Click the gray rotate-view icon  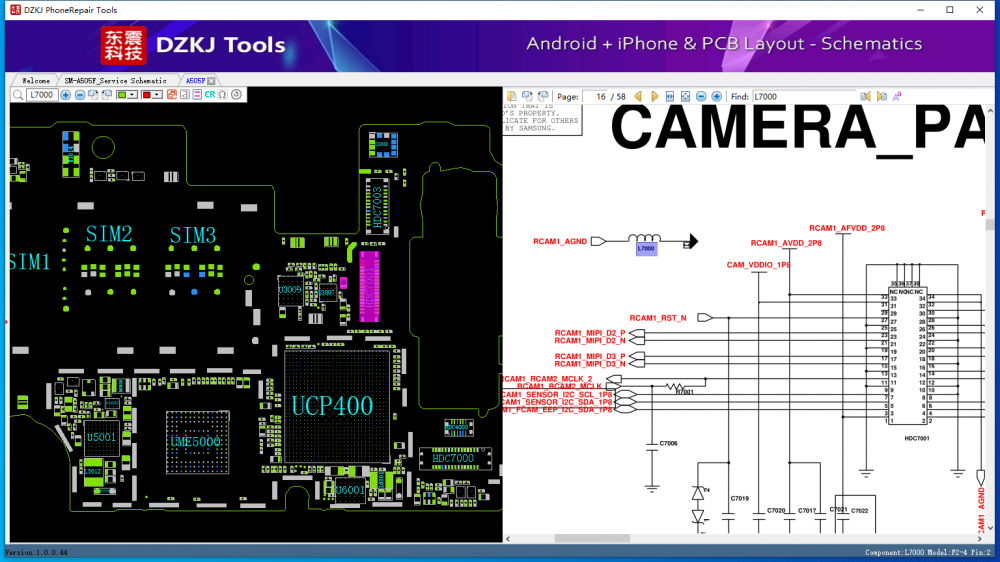(184, 95)
